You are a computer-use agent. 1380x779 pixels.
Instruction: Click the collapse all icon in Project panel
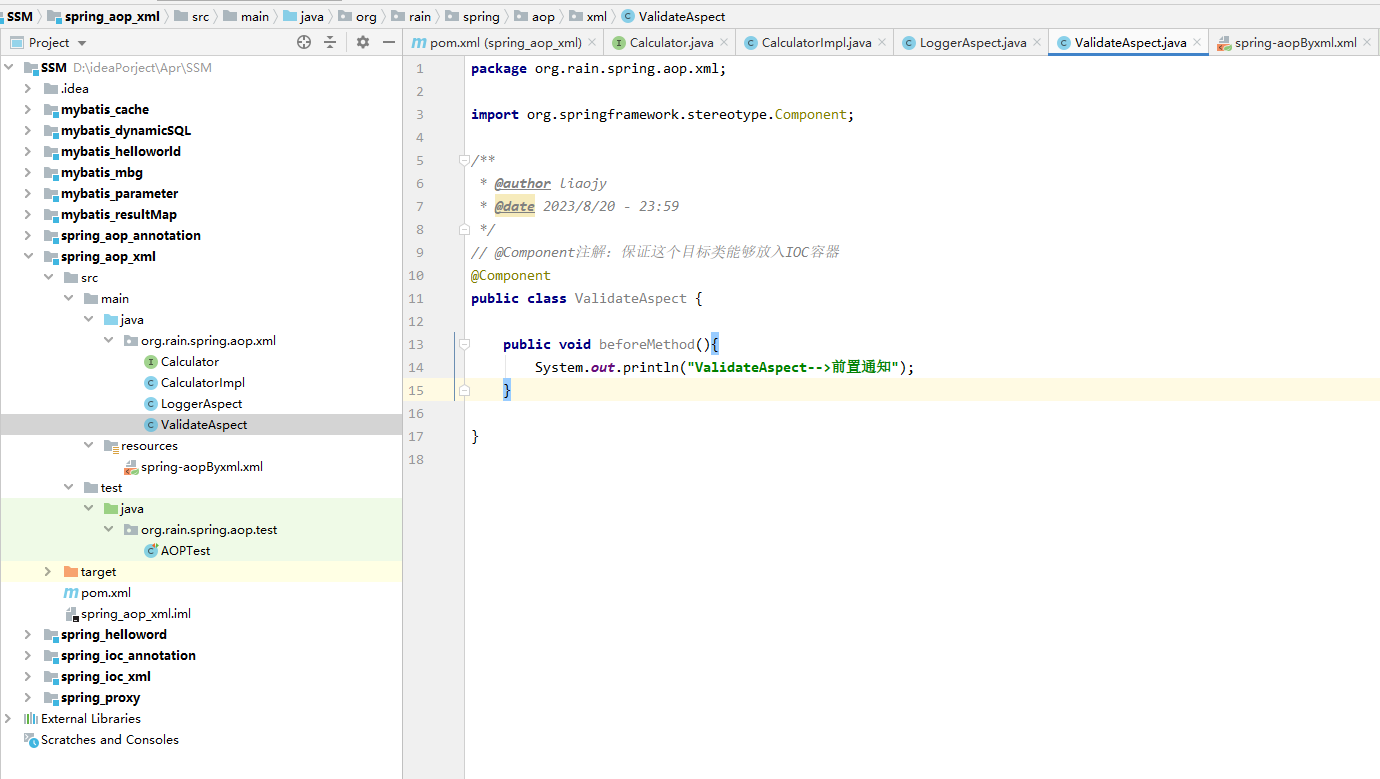(x=330, y=42)
